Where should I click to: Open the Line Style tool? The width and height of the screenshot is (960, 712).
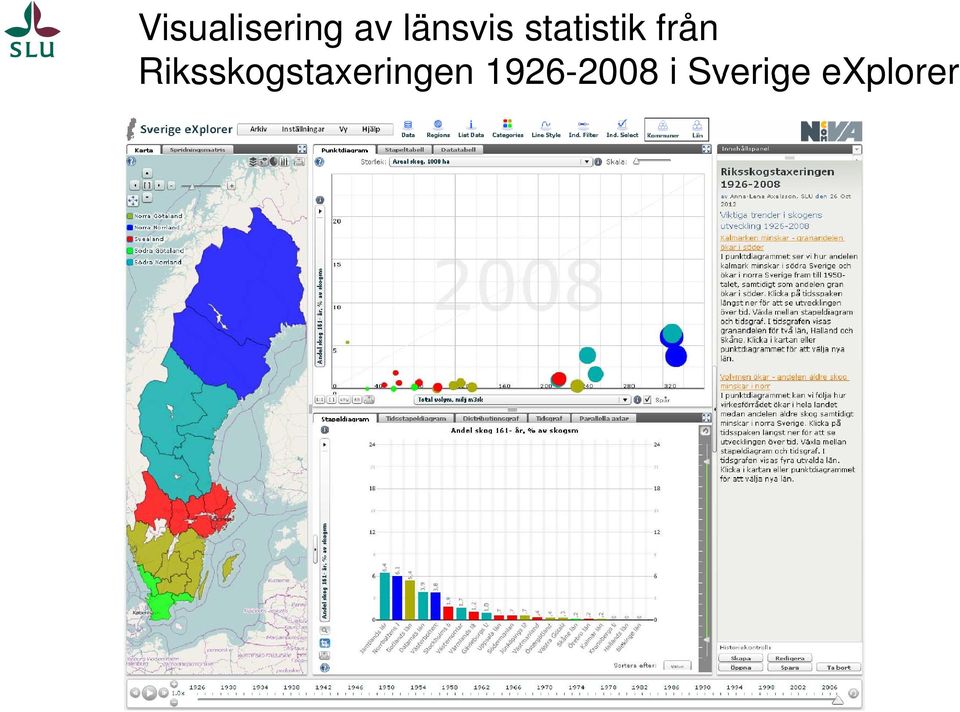click(x=546, y=129)
